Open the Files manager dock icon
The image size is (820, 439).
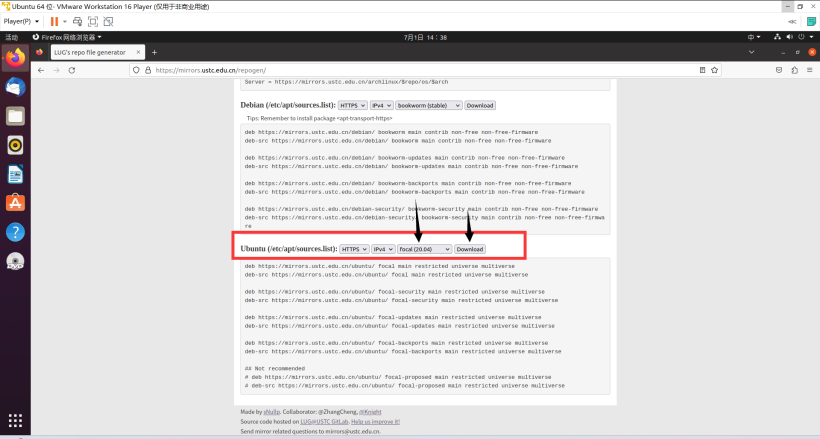15,116
